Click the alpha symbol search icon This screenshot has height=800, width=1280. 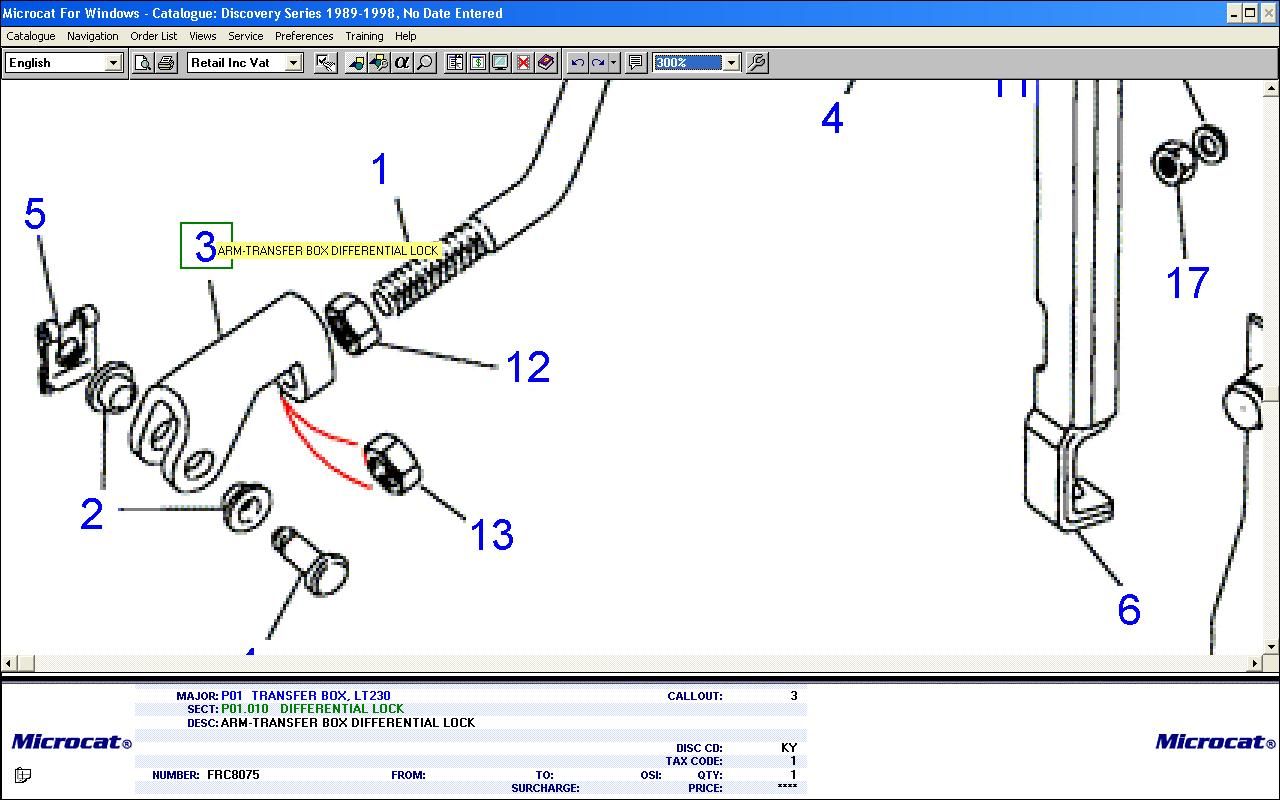point(402,62)
